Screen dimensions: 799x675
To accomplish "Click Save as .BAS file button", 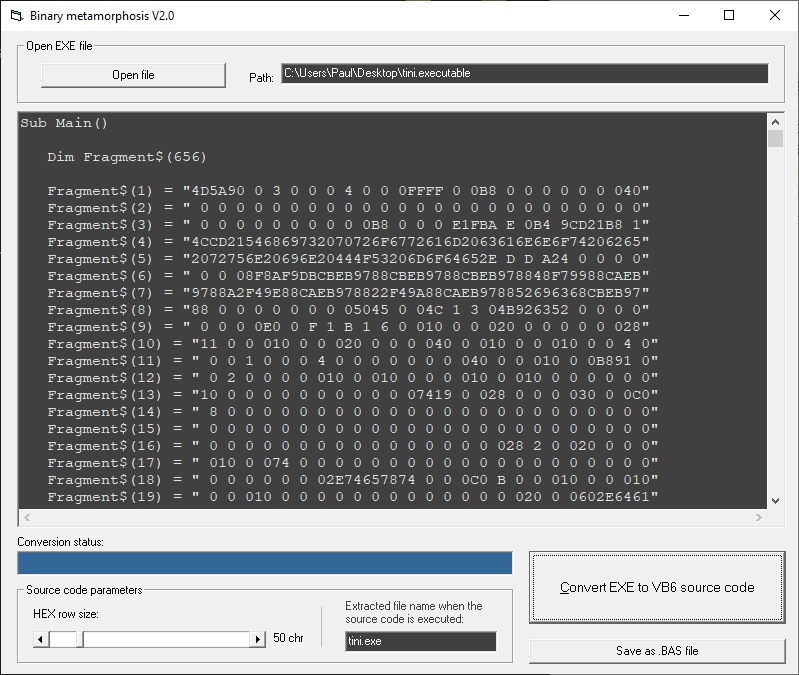I will (657, 651).
